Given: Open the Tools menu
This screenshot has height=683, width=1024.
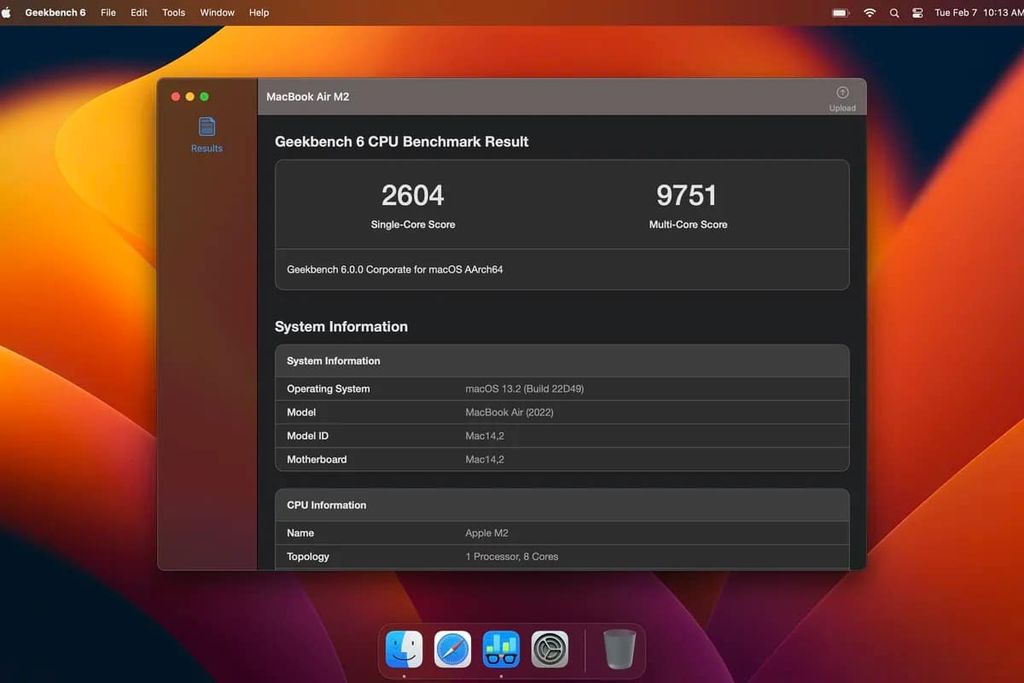Looking at the screenshot, I should 173,12.
